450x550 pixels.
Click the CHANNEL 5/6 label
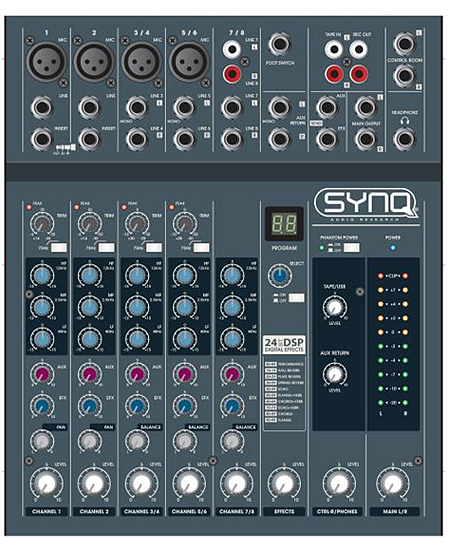coord(189,511)
